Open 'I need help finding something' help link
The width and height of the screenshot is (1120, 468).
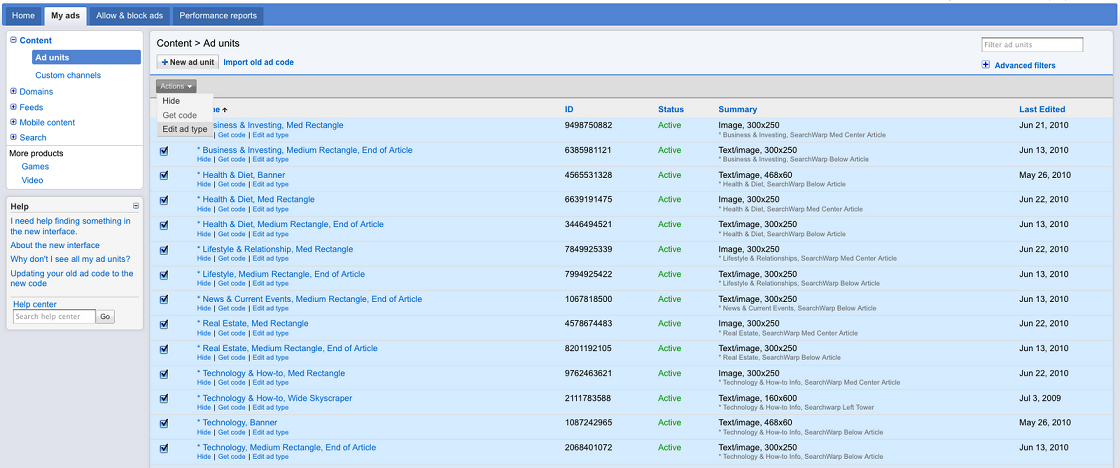click(x=71, y=226)
